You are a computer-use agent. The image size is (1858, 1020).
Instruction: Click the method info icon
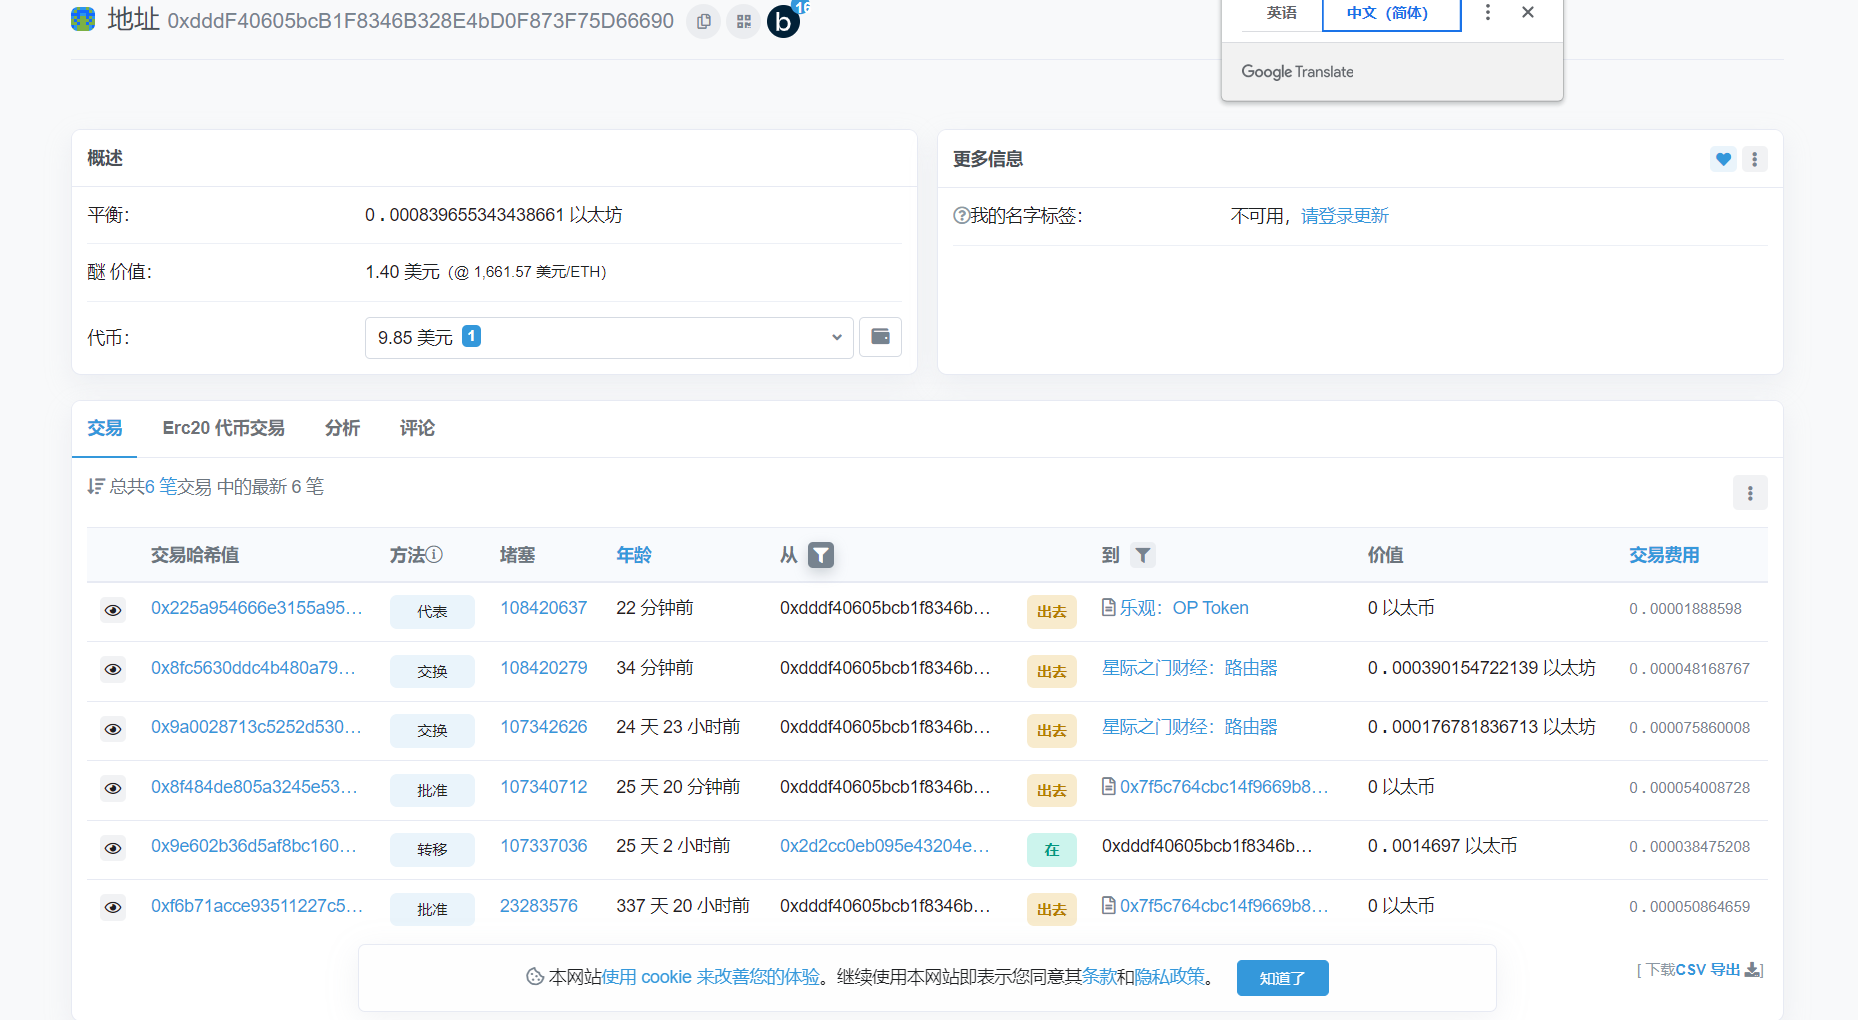coord(435,554)
